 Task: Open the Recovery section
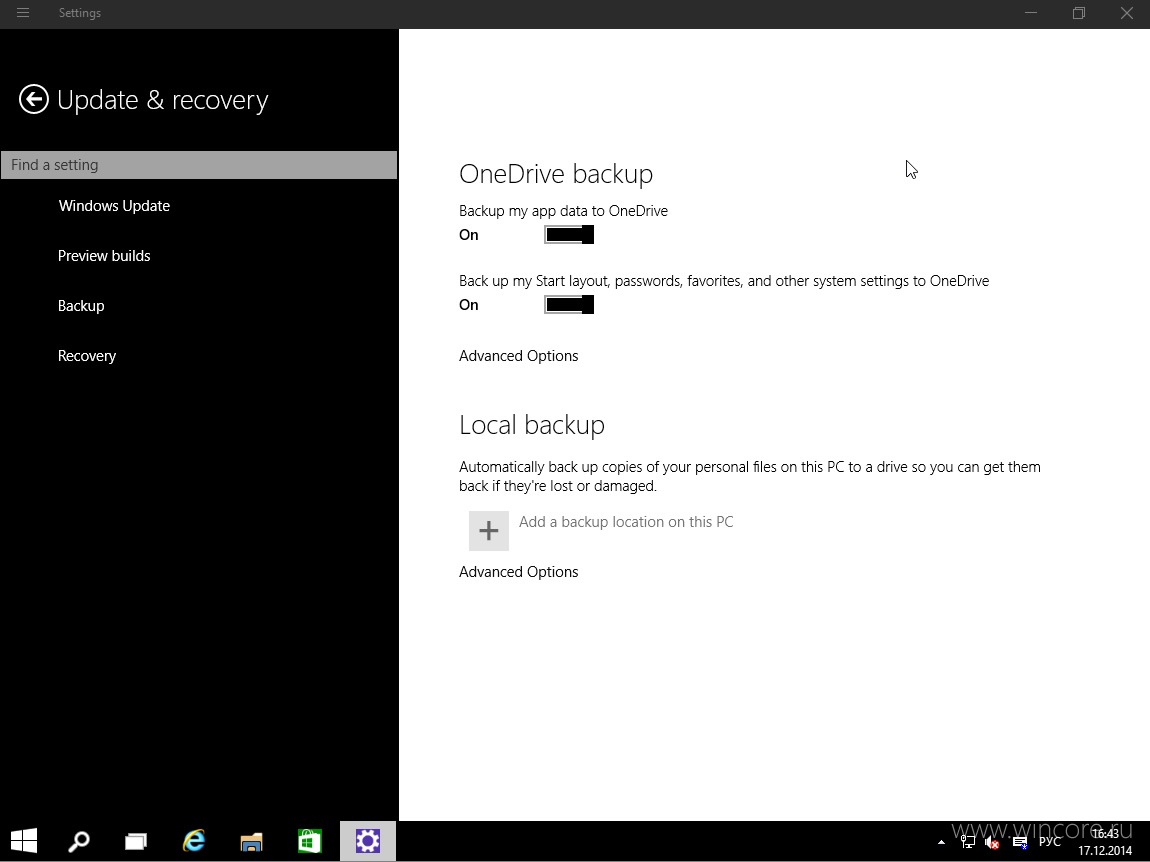pos(87,356)
